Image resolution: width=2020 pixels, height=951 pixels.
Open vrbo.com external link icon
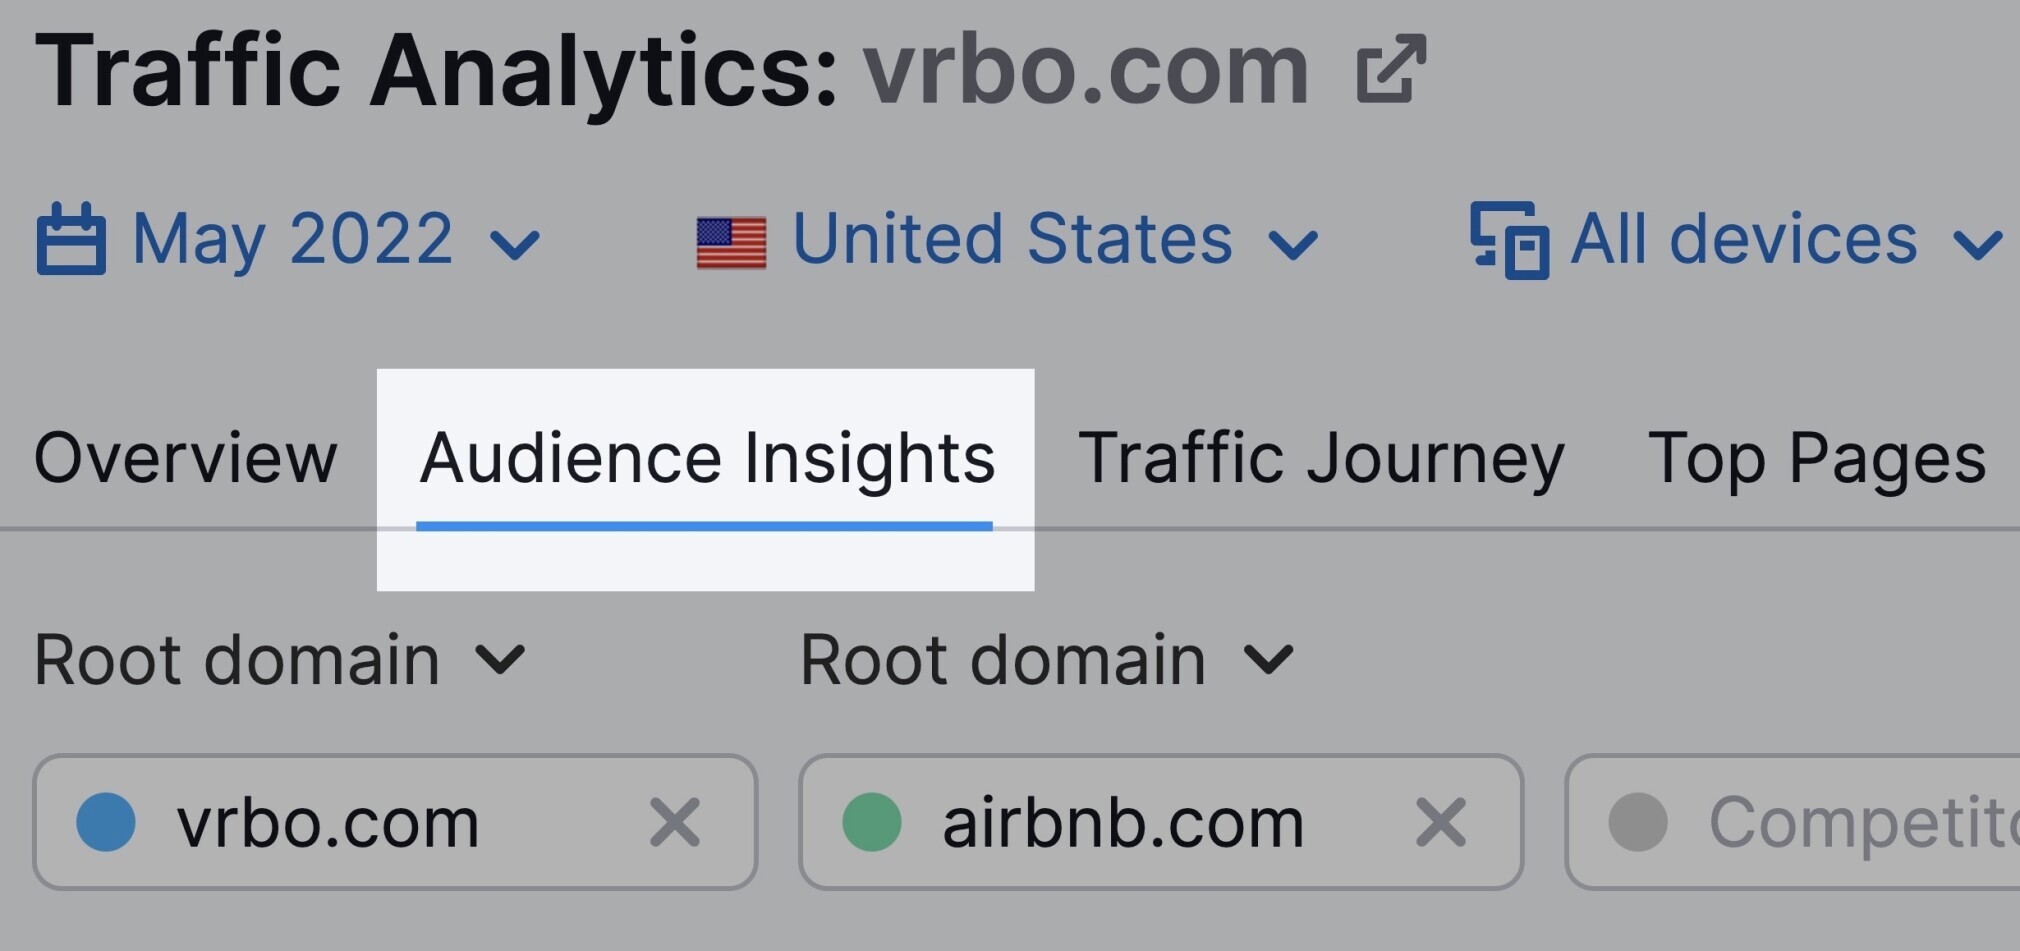point(1390,69)
